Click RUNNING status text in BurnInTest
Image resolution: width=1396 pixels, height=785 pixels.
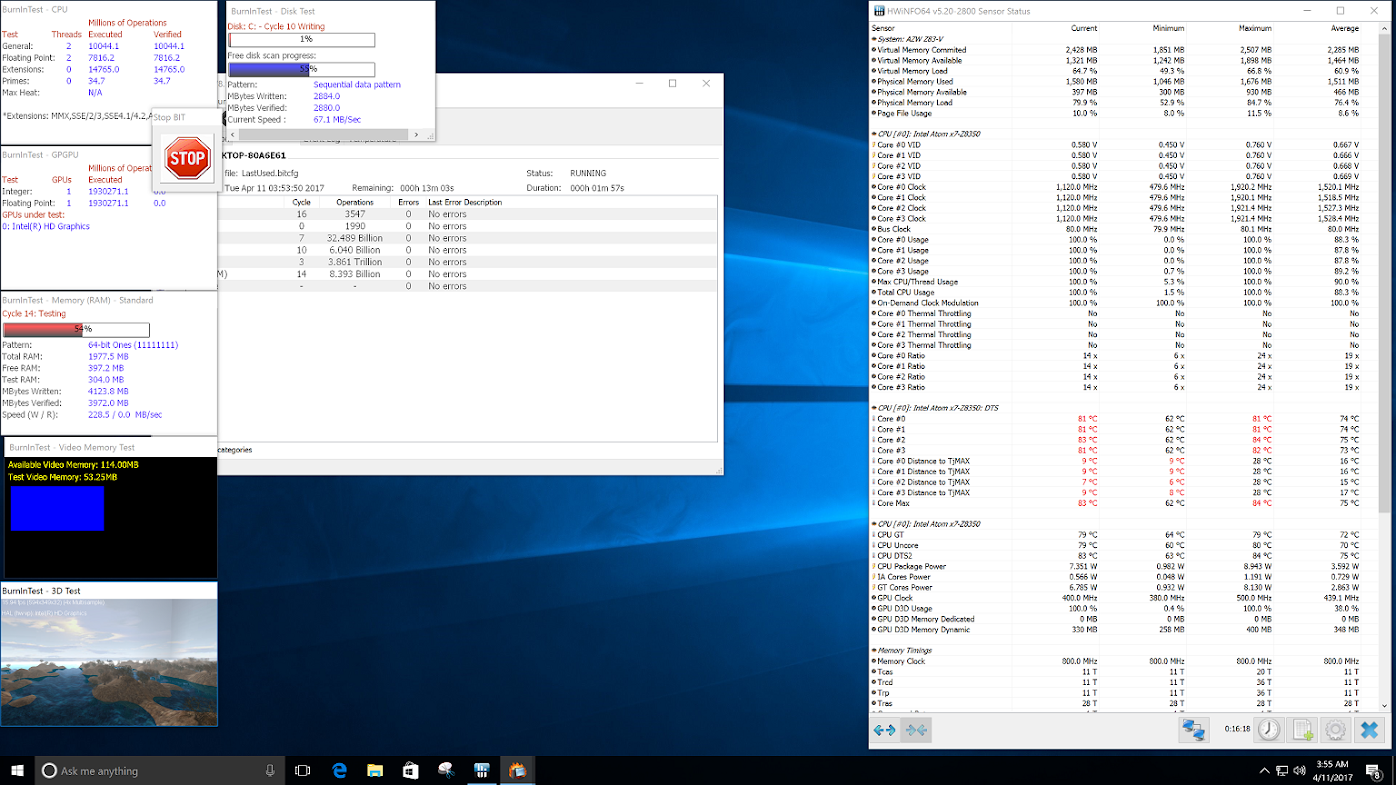tap(588, 174)
